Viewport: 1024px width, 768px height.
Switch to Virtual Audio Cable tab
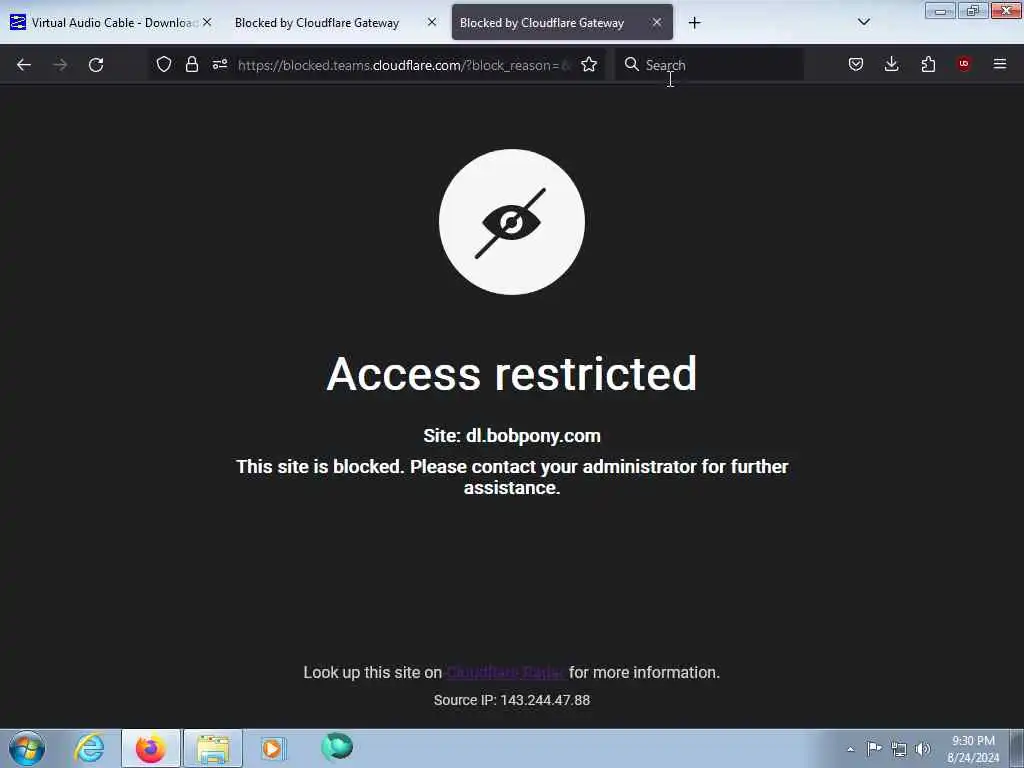click(x=111, y=23)
